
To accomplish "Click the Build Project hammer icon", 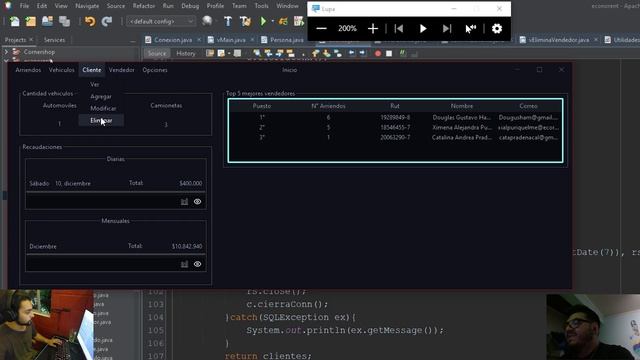I will tap(228, 21).
